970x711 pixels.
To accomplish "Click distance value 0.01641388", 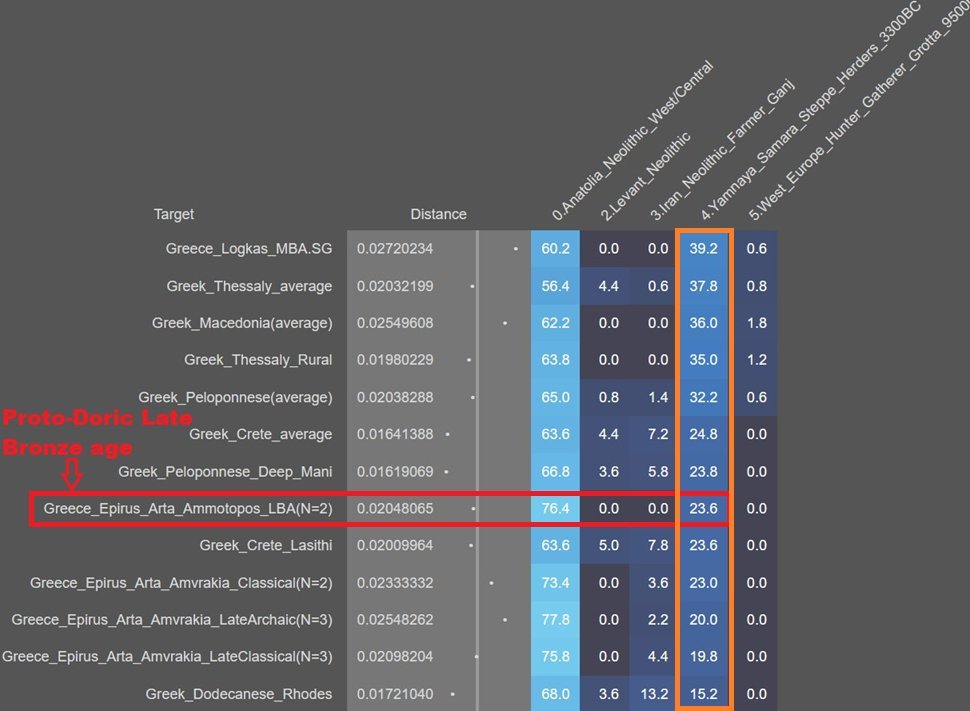I will click(395, 434).
